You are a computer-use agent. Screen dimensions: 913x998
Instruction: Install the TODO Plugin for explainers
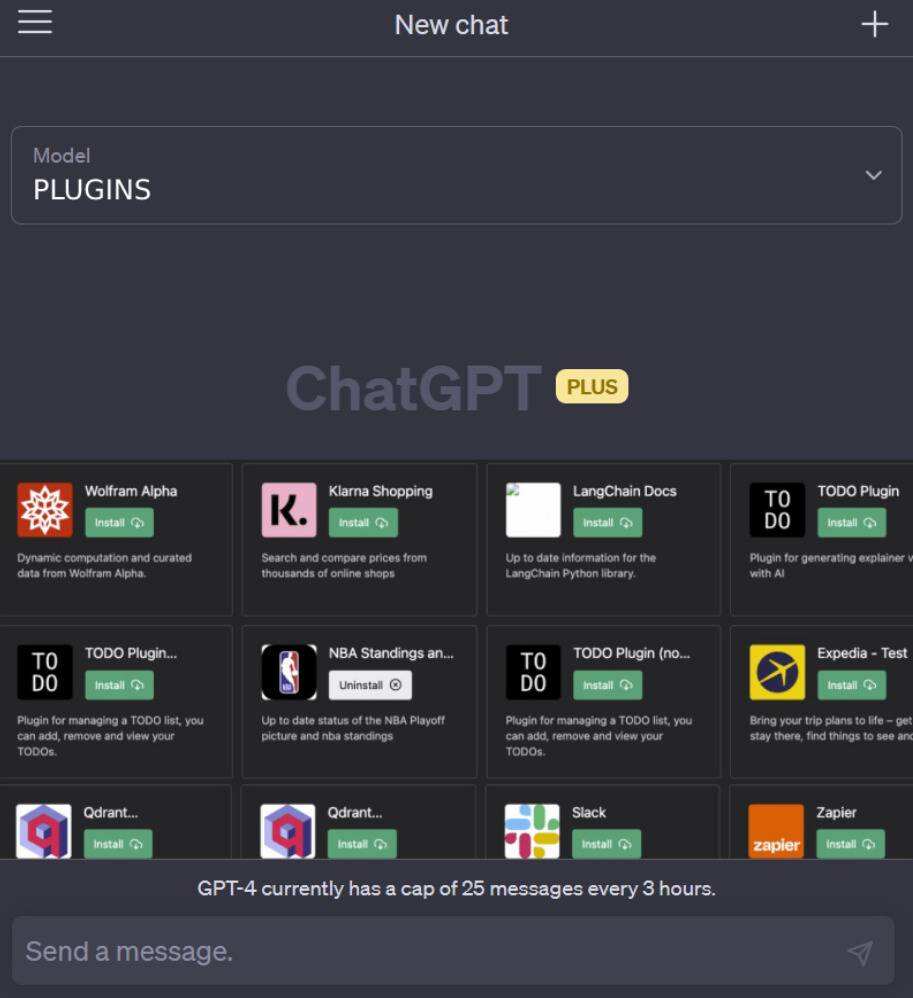tap(851, 523)
